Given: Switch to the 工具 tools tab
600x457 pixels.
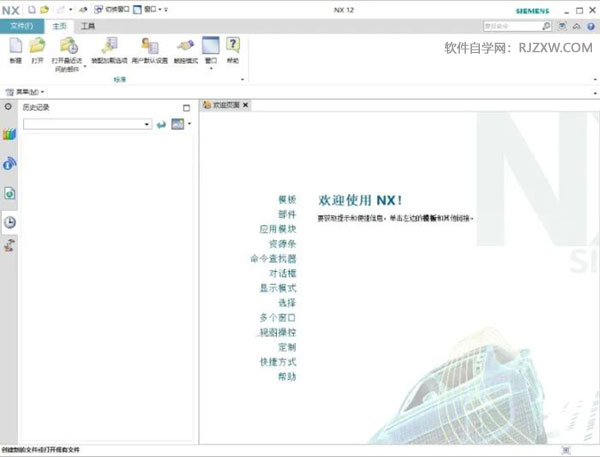Looking at the screenshot, I should [88, 26].
